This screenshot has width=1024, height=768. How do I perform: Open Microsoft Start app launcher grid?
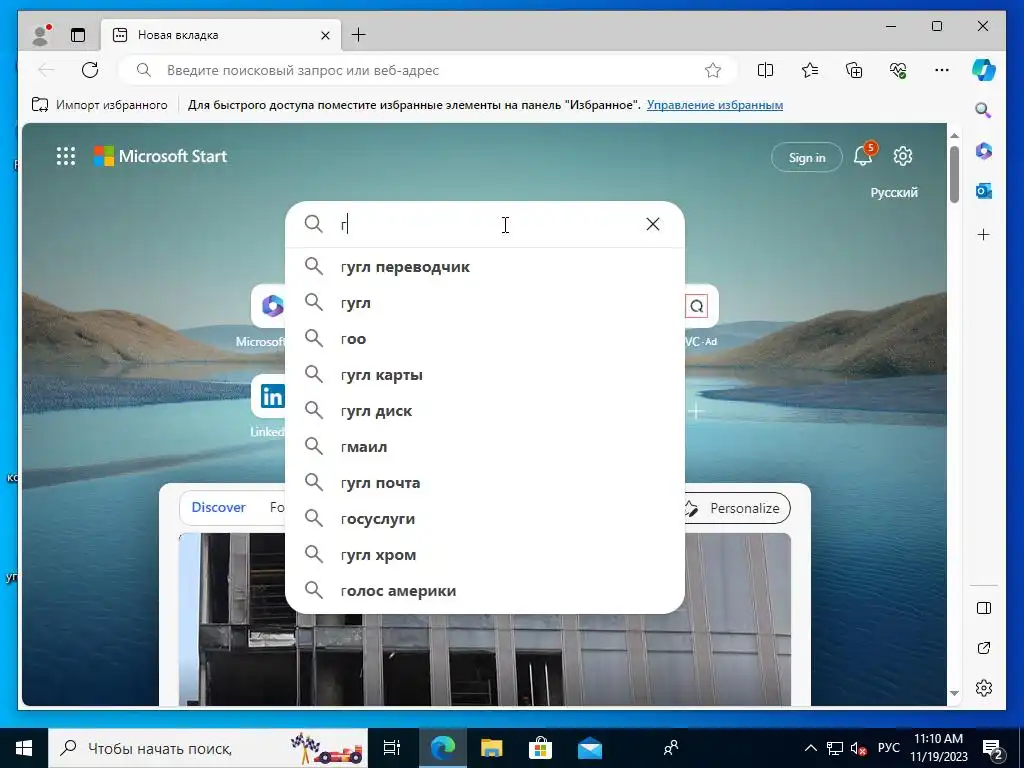point(65,156)
